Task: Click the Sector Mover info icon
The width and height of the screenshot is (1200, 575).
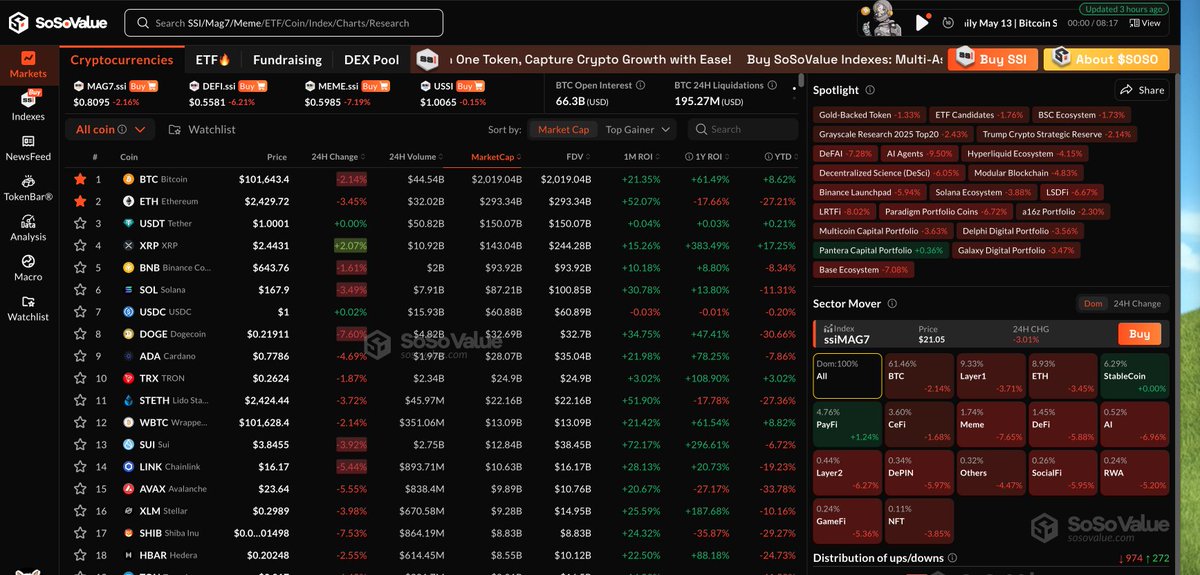Action: coord(892,304)
